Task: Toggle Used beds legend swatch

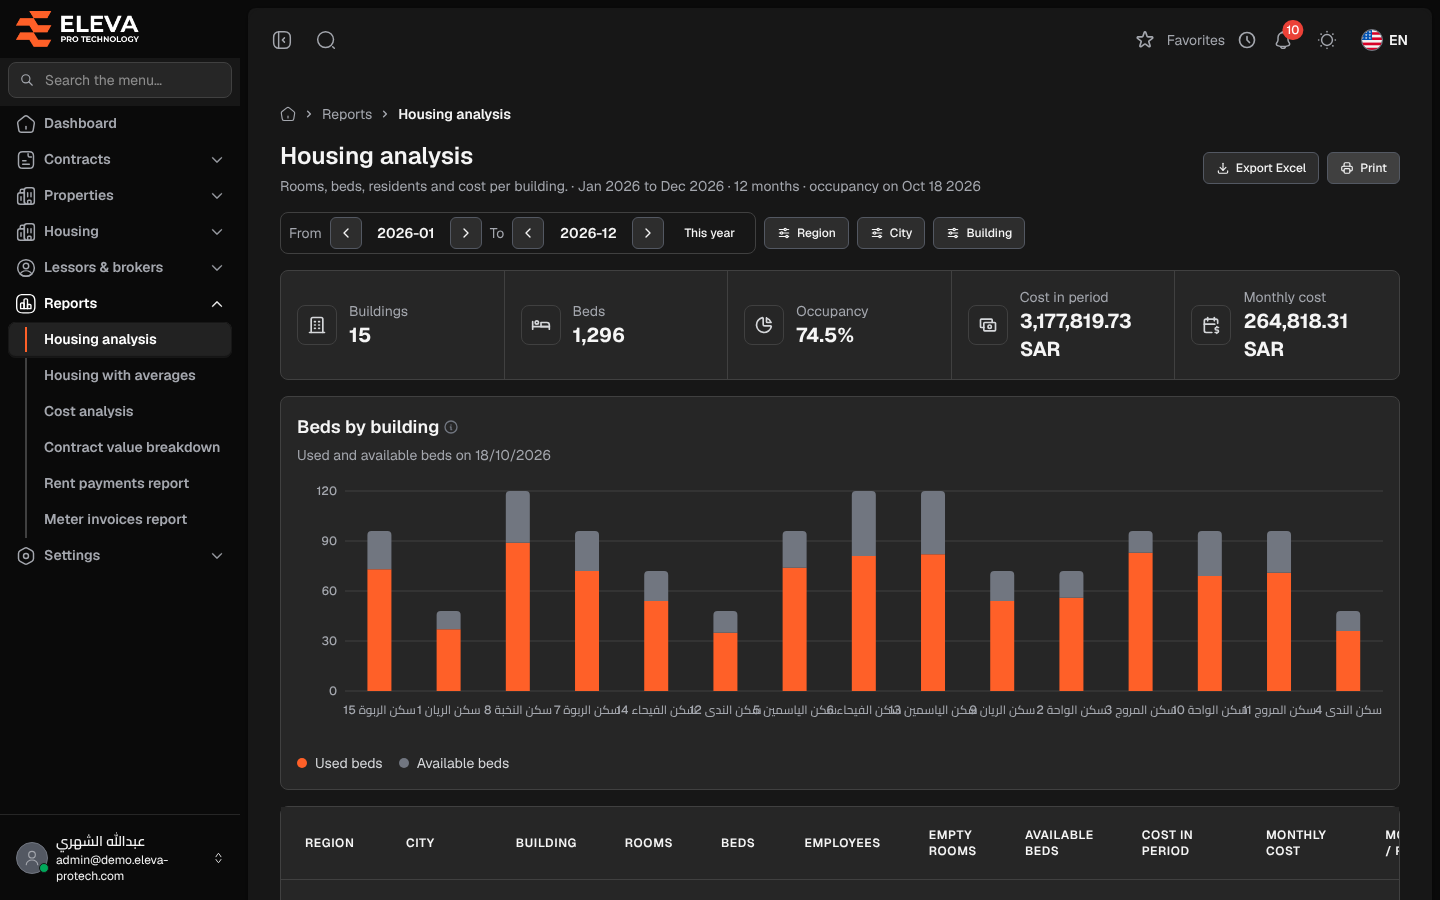Action: click(302, 763)
